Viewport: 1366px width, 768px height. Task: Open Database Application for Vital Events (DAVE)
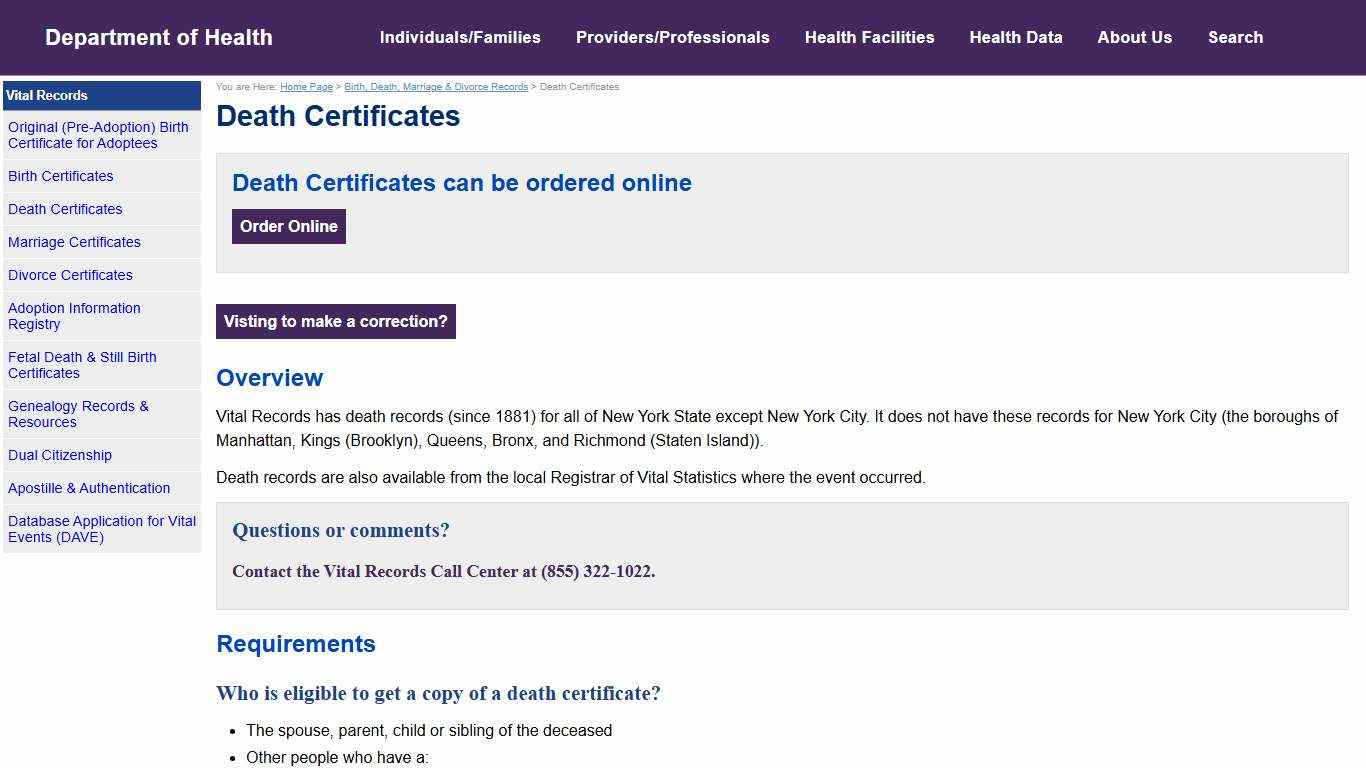click(101, 529)
